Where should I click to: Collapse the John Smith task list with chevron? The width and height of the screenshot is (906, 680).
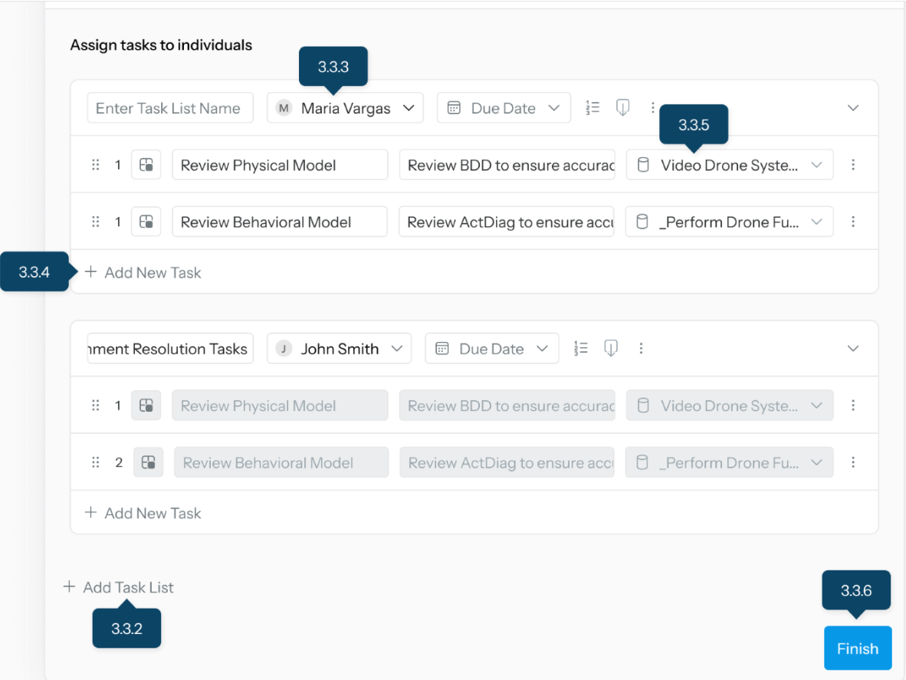pyautogui.click(x=853, y=349)
